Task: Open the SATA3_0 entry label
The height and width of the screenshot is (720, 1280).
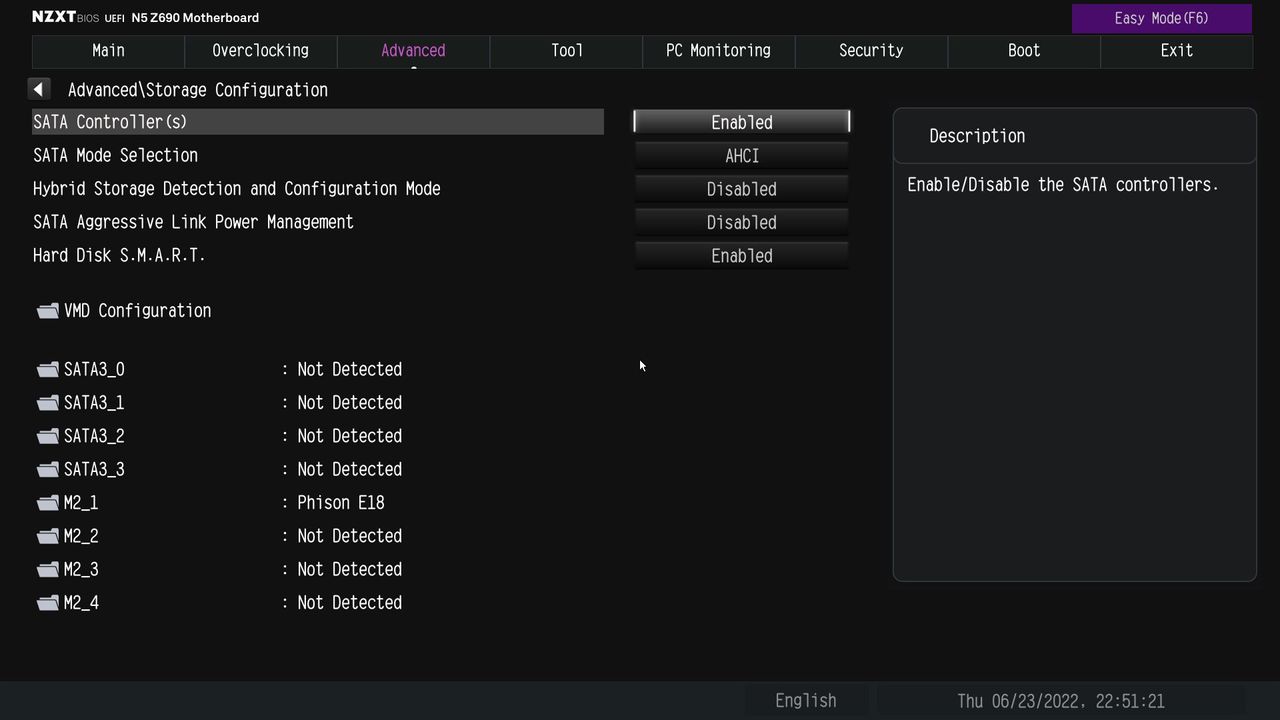Action: pyautogui.click(x=94, y=370)
